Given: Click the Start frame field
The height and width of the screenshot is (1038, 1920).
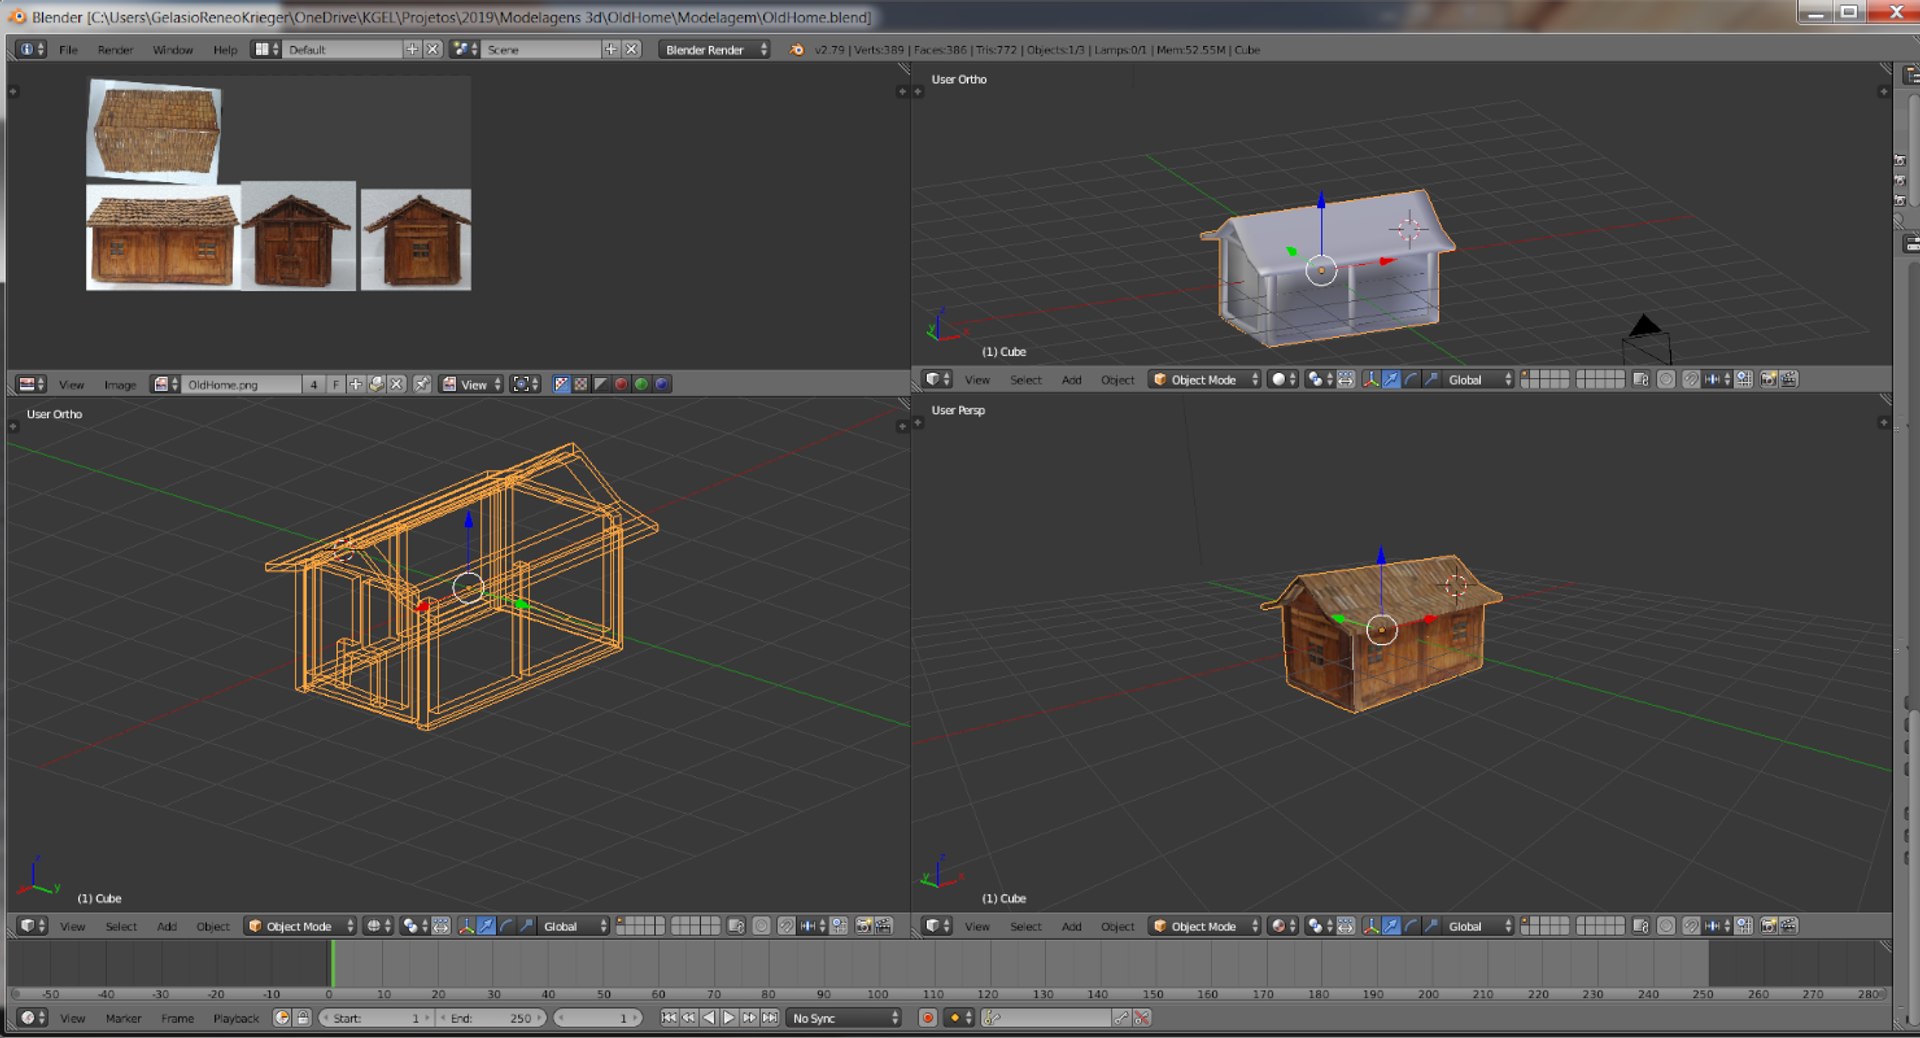Looking at the screenshot, I should tap(376, 1018).
